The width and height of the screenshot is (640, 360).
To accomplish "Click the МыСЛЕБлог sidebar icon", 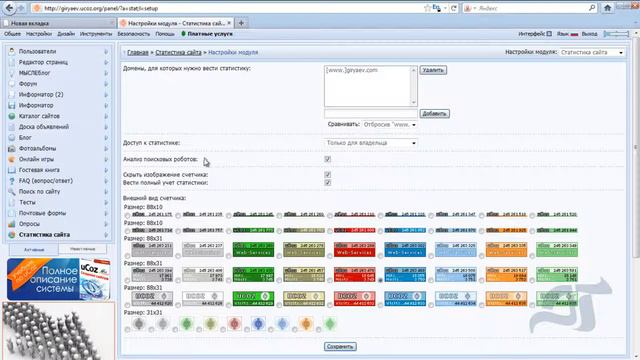I will point(12,73).
